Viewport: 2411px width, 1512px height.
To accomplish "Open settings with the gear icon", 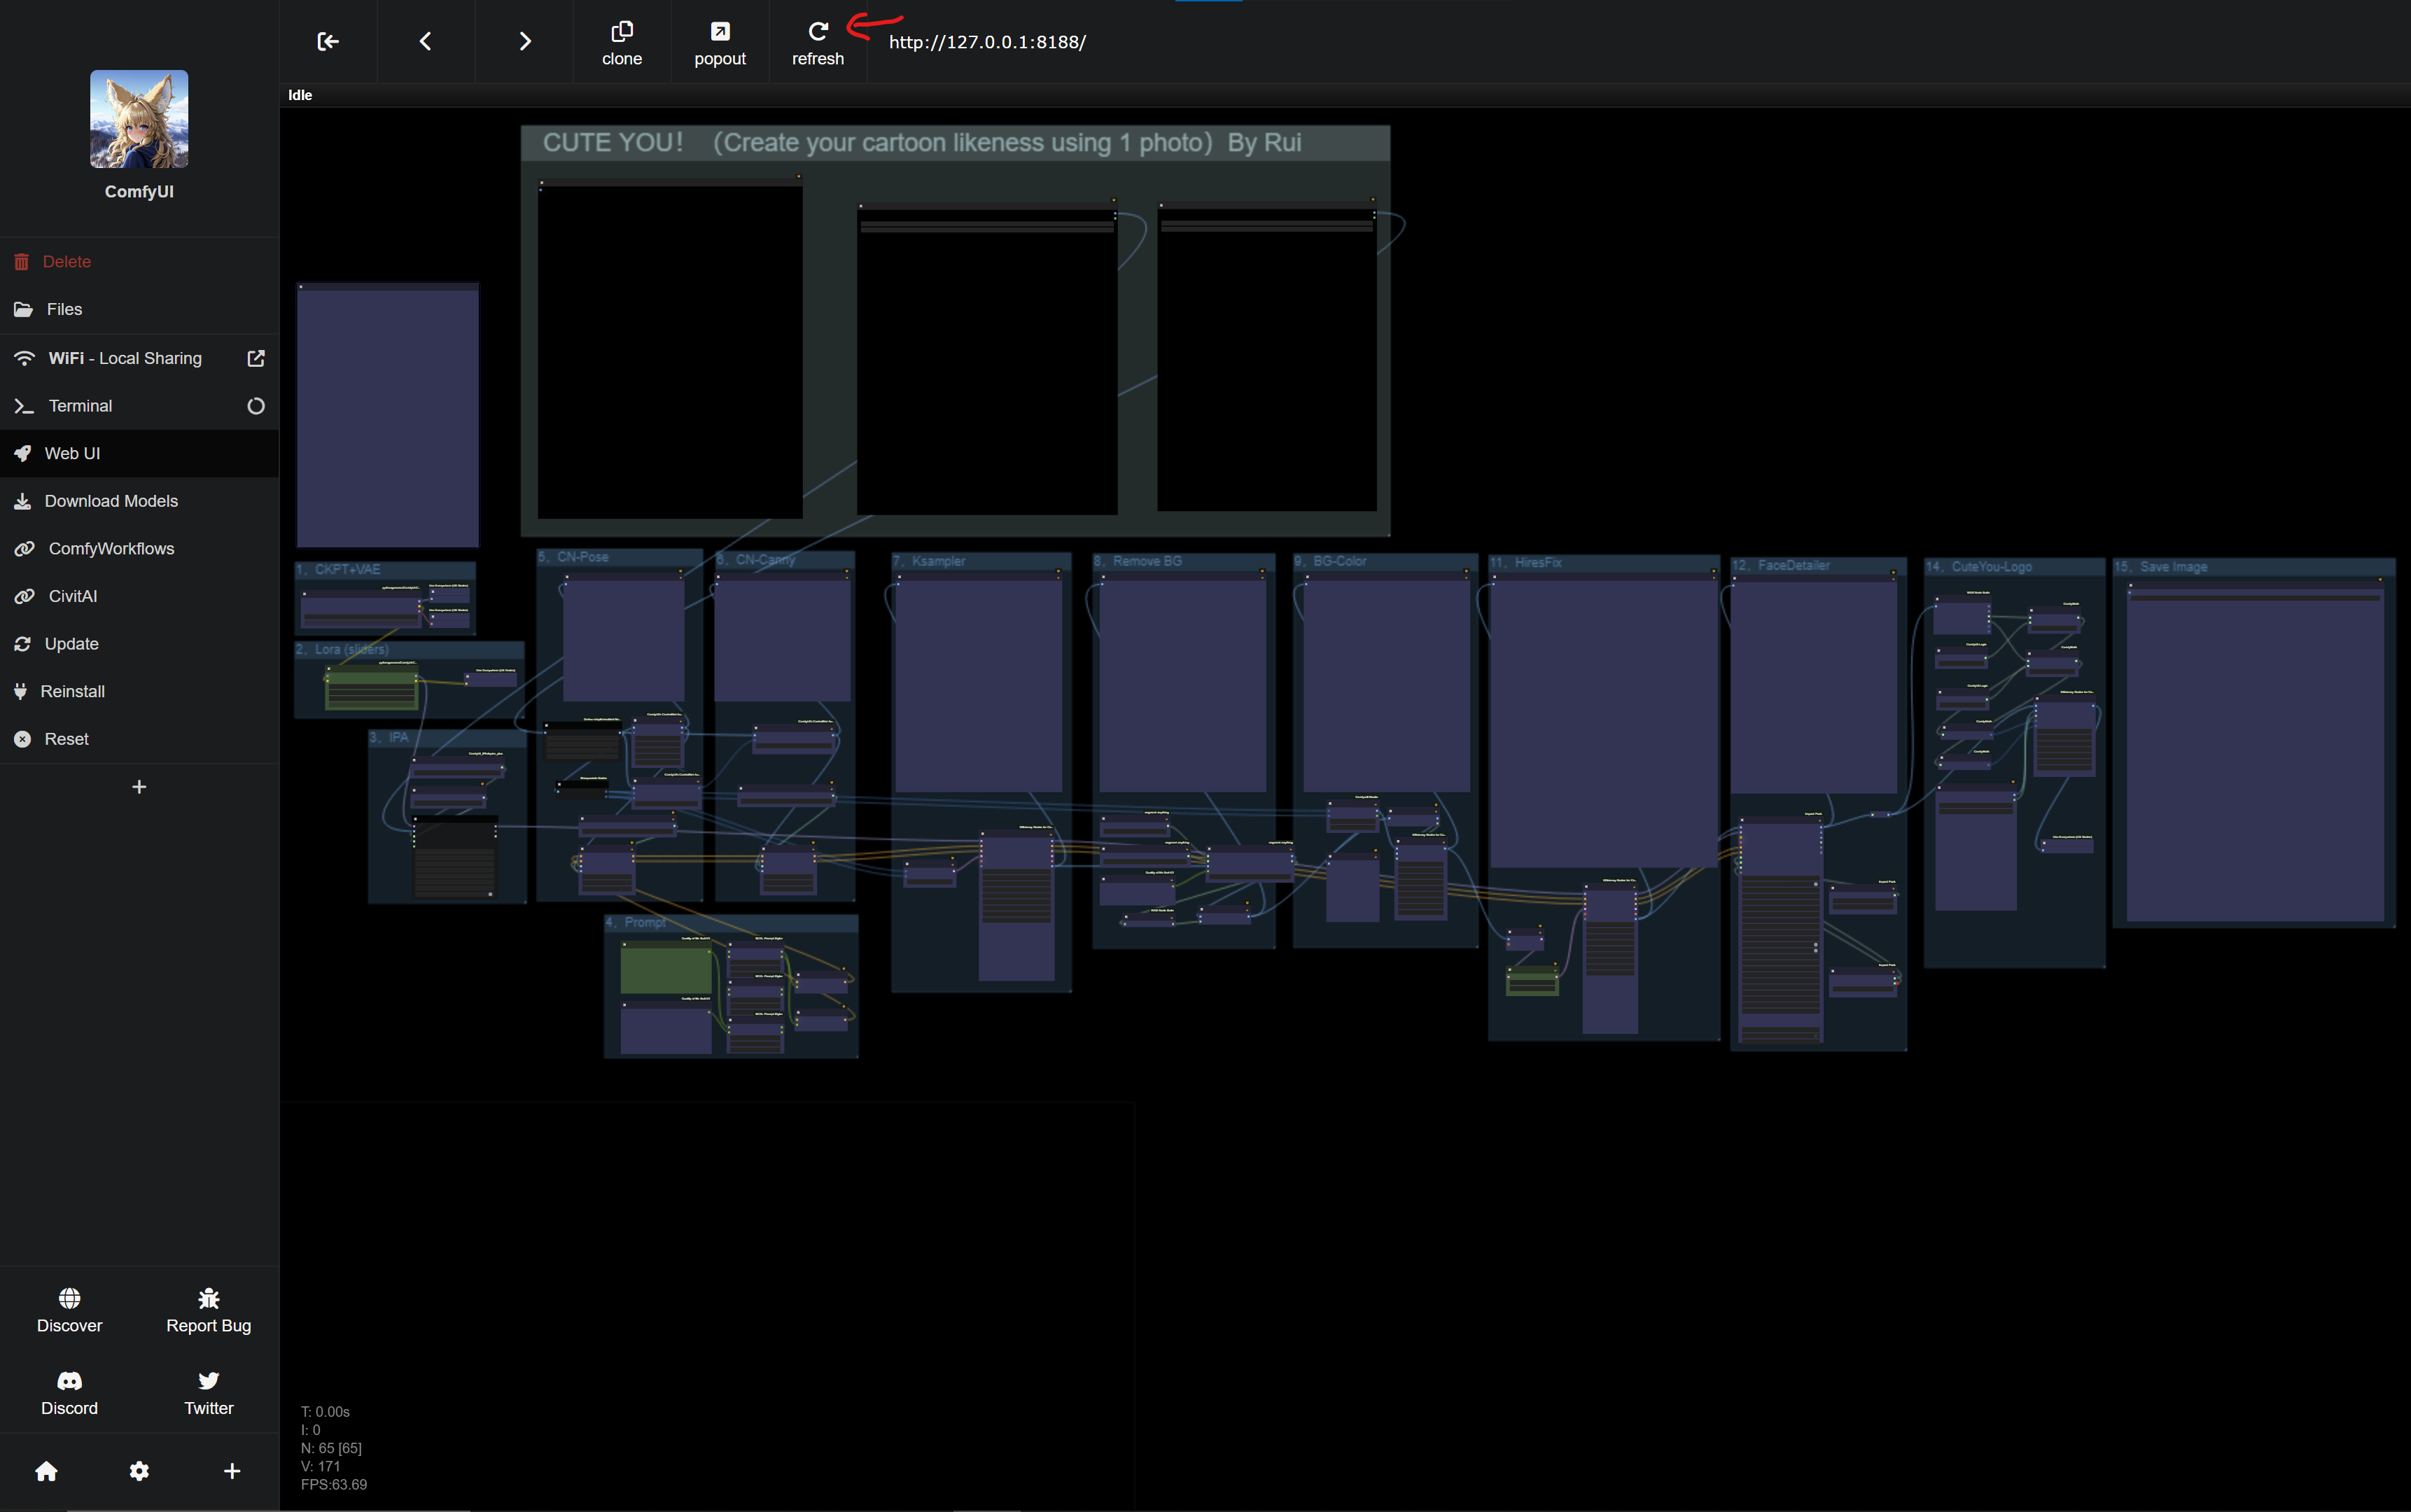I will [139, 1470].
